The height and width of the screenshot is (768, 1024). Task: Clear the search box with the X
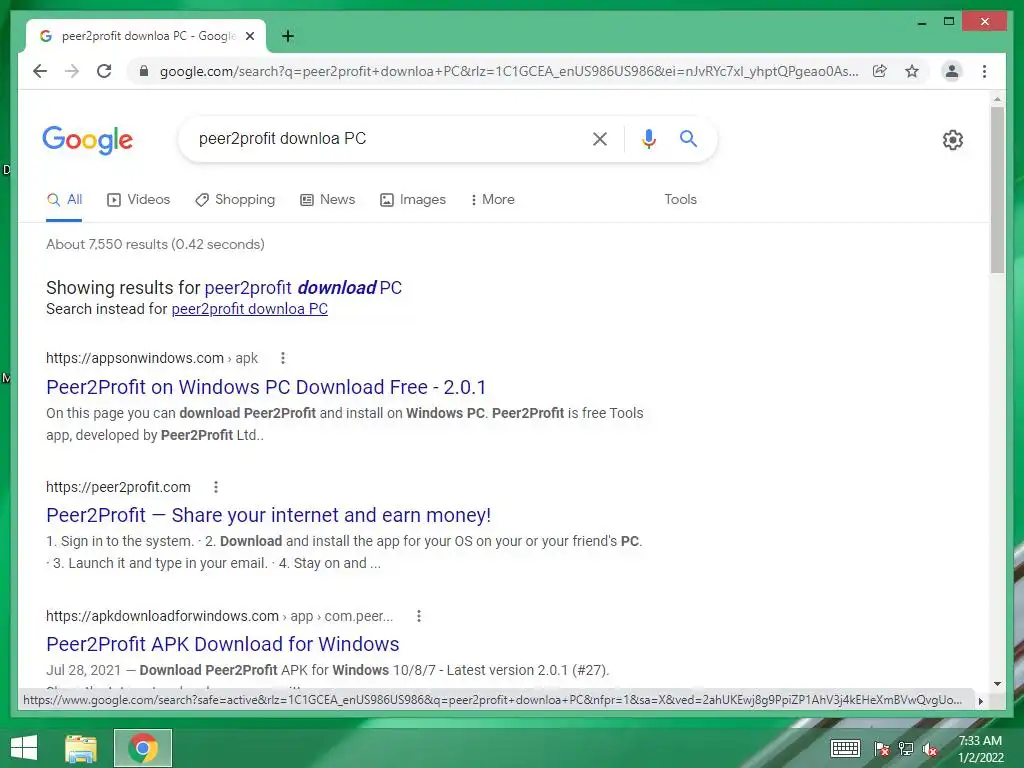click(x=600, y=138)
